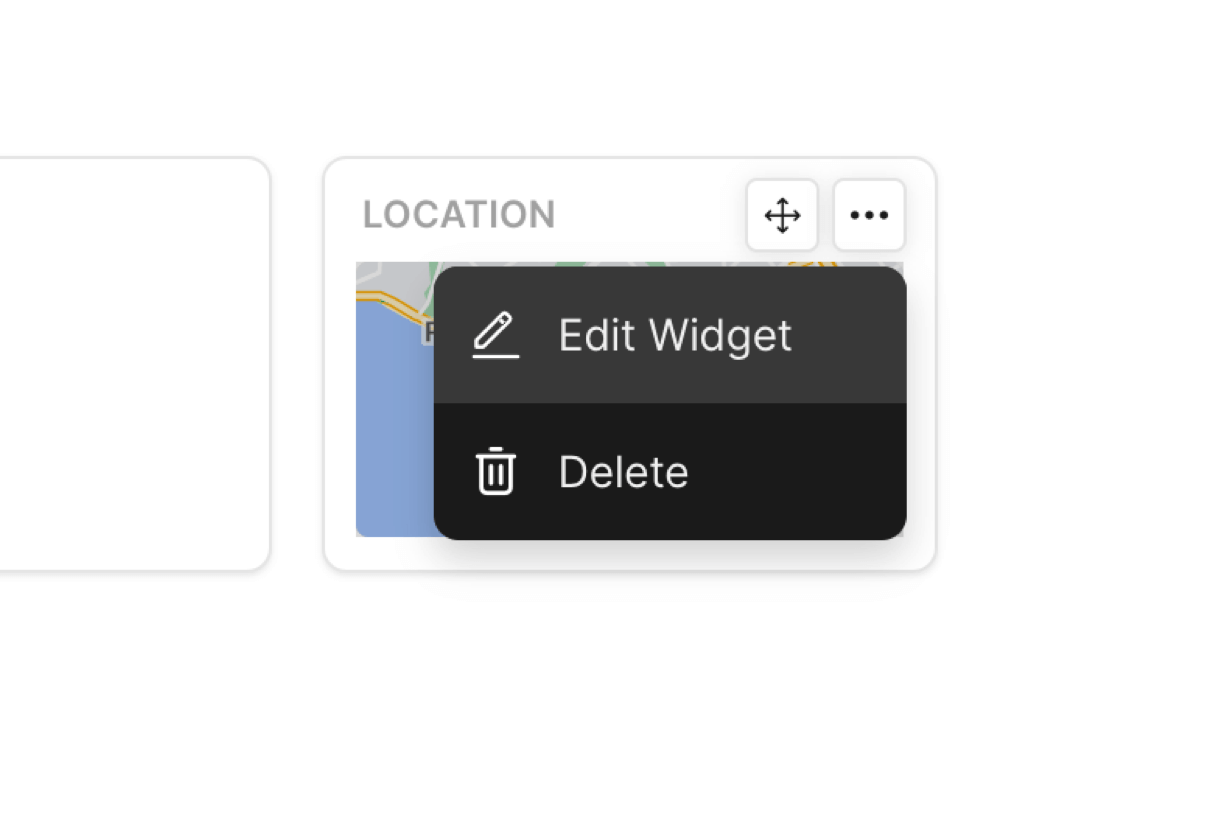Remove the Location widget using the trash icon
Image resolution: width=1230 pixels, height=837 pixels.
coord(495,471)
